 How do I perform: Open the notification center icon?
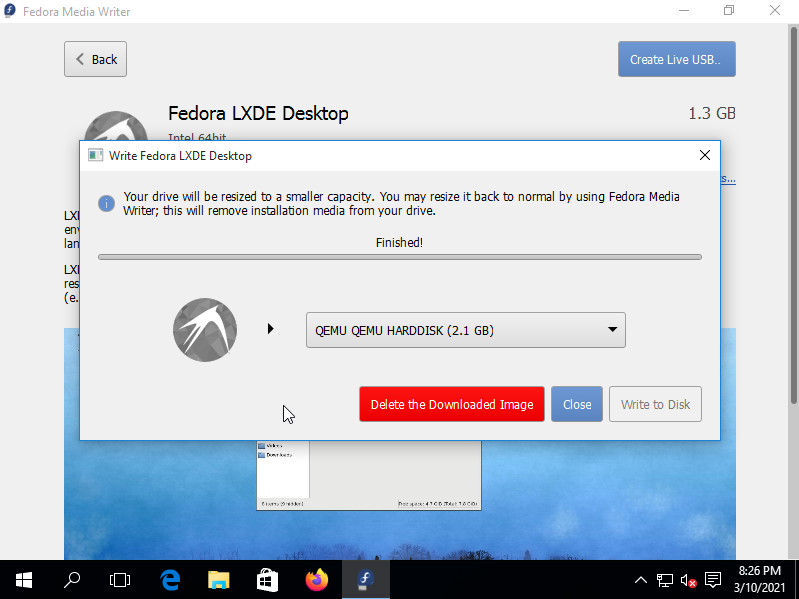click(713, 580)
